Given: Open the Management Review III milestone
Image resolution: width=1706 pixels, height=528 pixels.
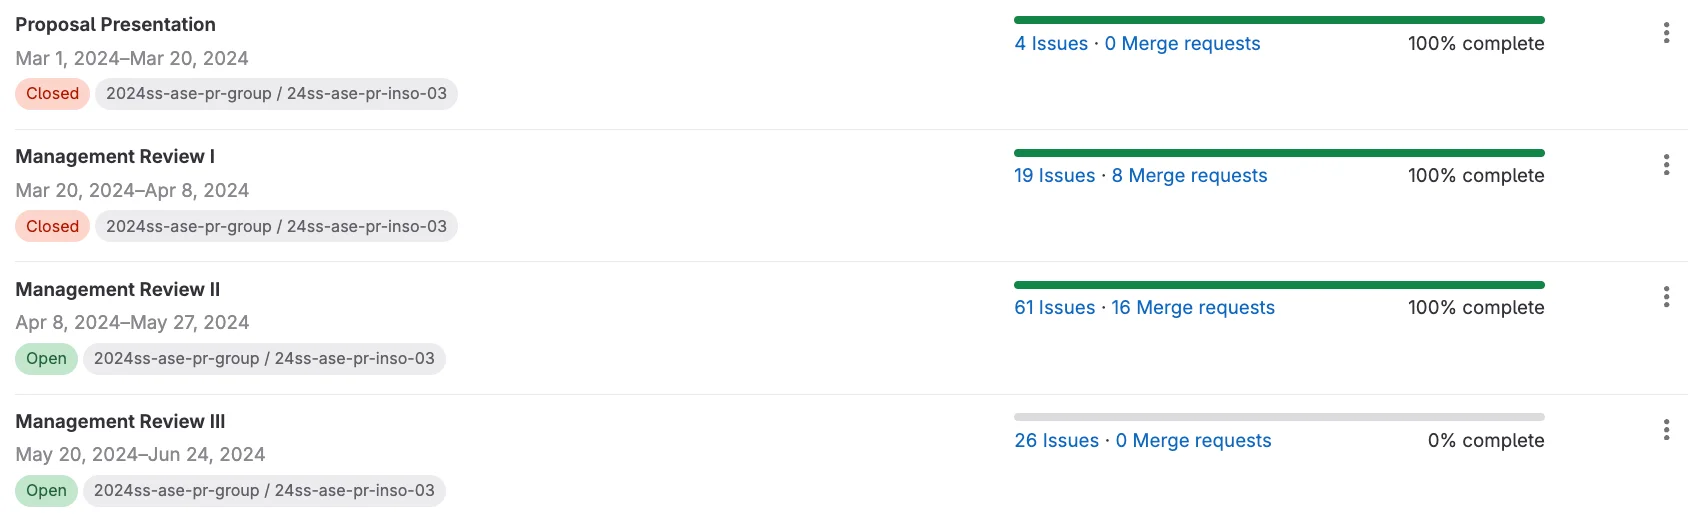Looking at the screenshot, I should [x=120, y=422].
